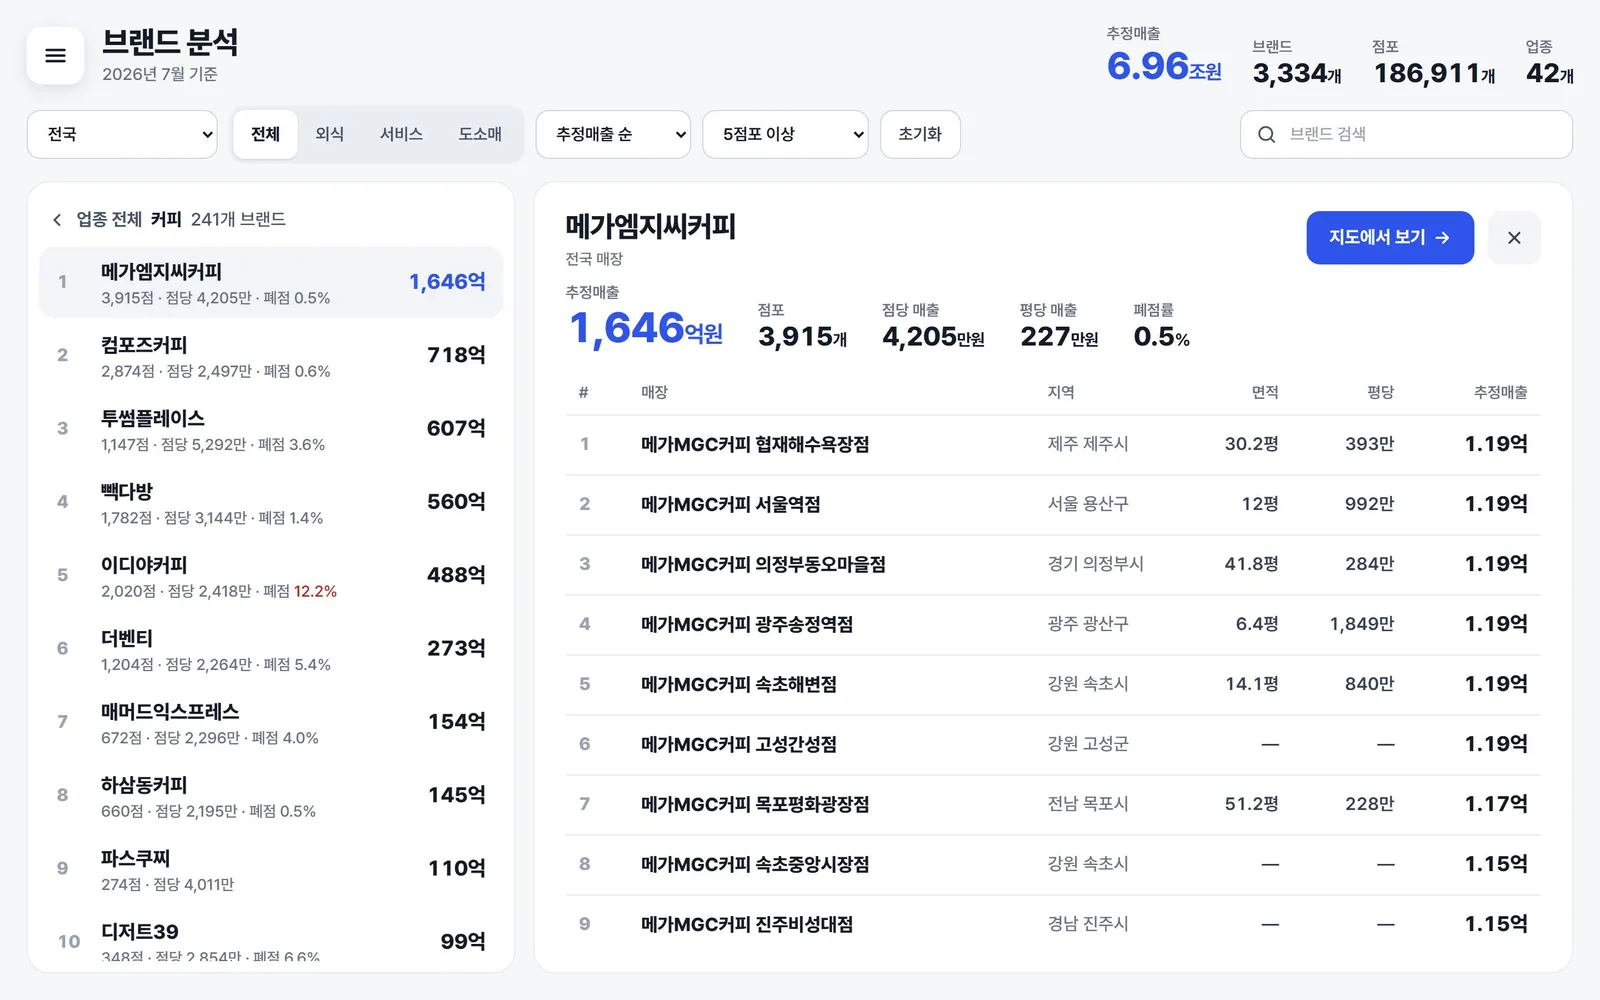Click the 지역 column header
Image resolution: width=1600 pixels, height=1000 pixels.
(1061, 392)
